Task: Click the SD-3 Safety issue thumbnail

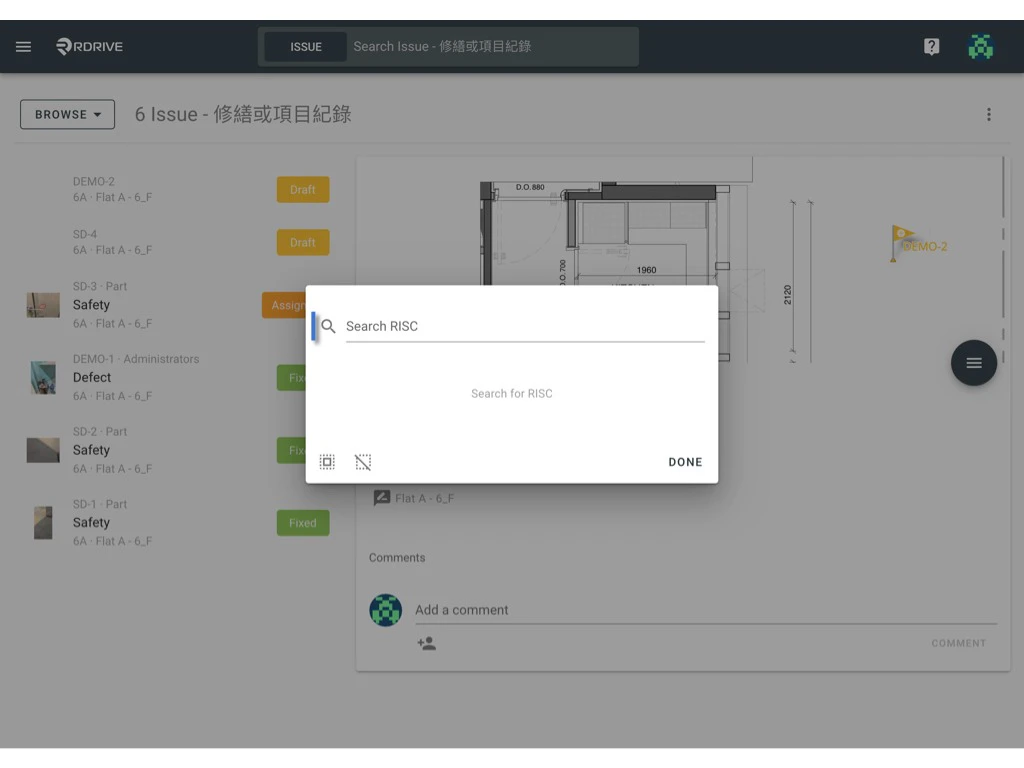Action: pyautogui.click(x=42, y=305)
